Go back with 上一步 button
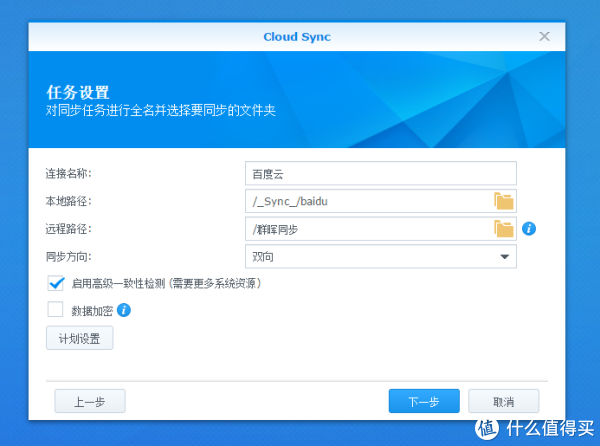600x446 pixels. (x=88, y=401)
